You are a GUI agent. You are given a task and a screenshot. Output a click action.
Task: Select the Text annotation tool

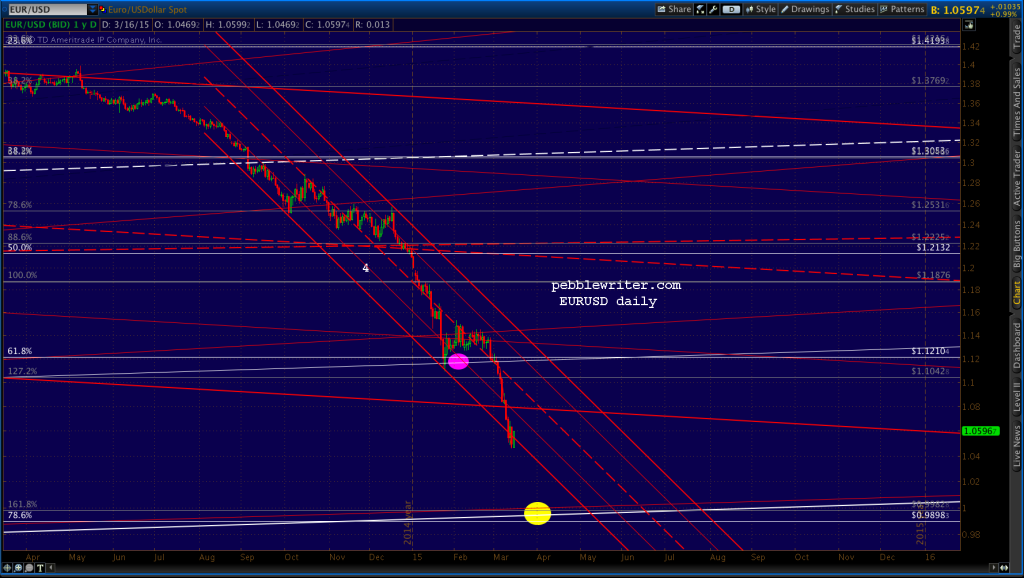pos(39,568)
